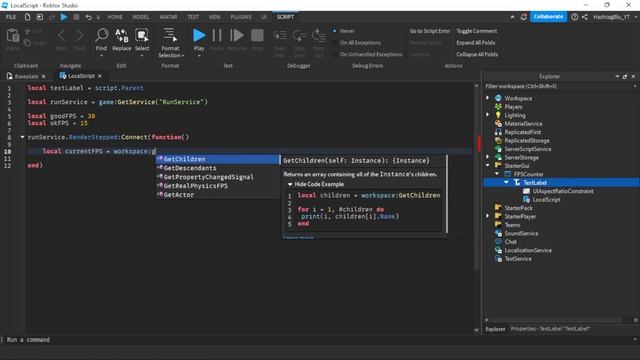Click the small blue Play icon in quick access bar
This screenshot has height=360, width=640.
(64, 17)
